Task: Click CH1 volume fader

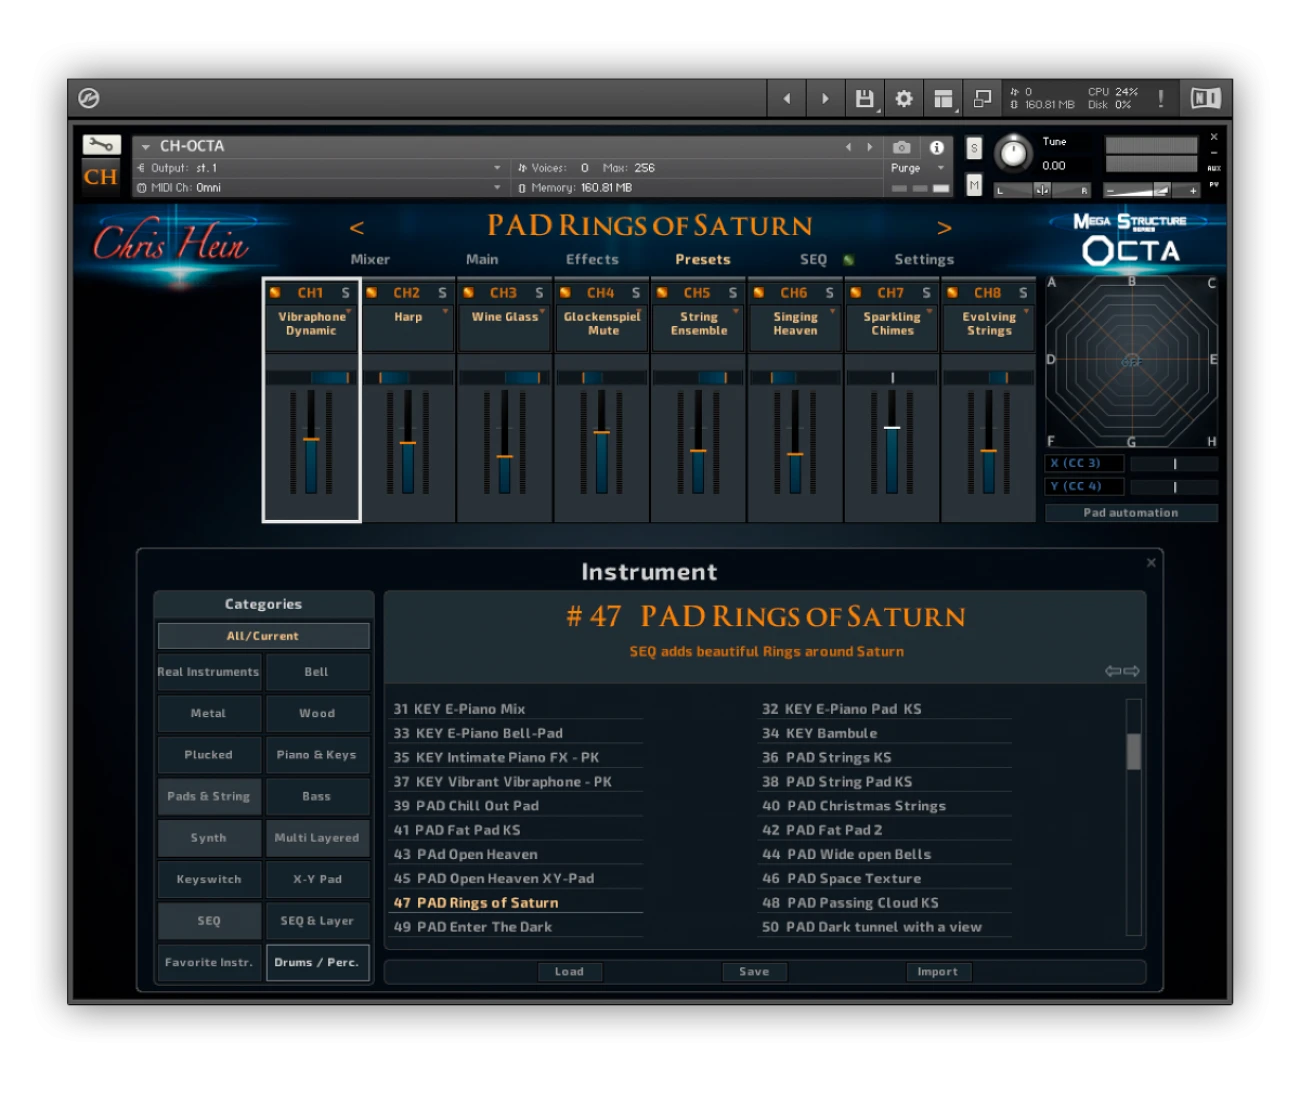Action: (311, 439)
